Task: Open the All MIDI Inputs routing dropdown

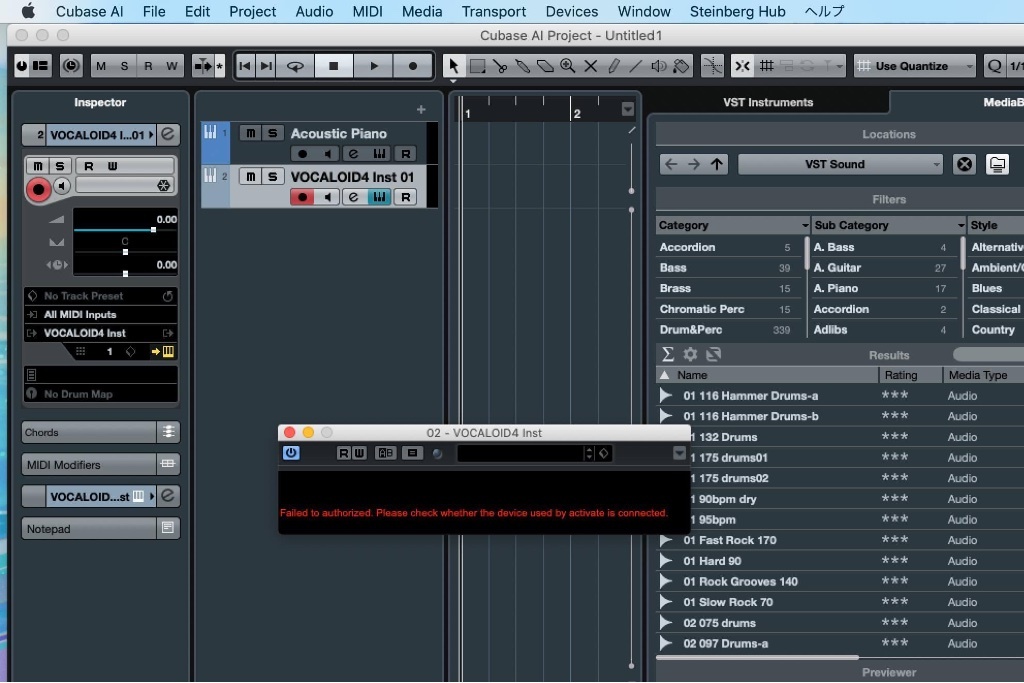Action: point(101,315)
